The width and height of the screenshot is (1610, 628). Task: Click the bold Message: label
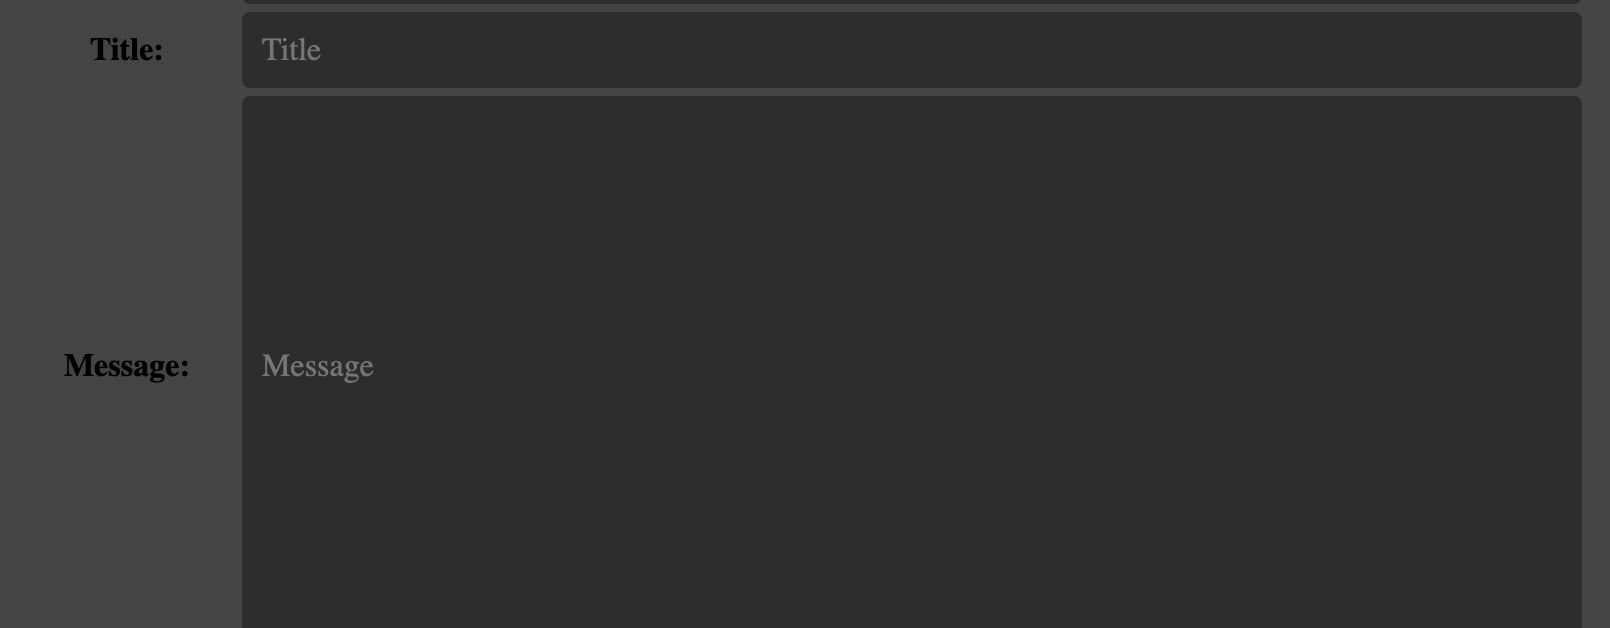tap(126, 366)
